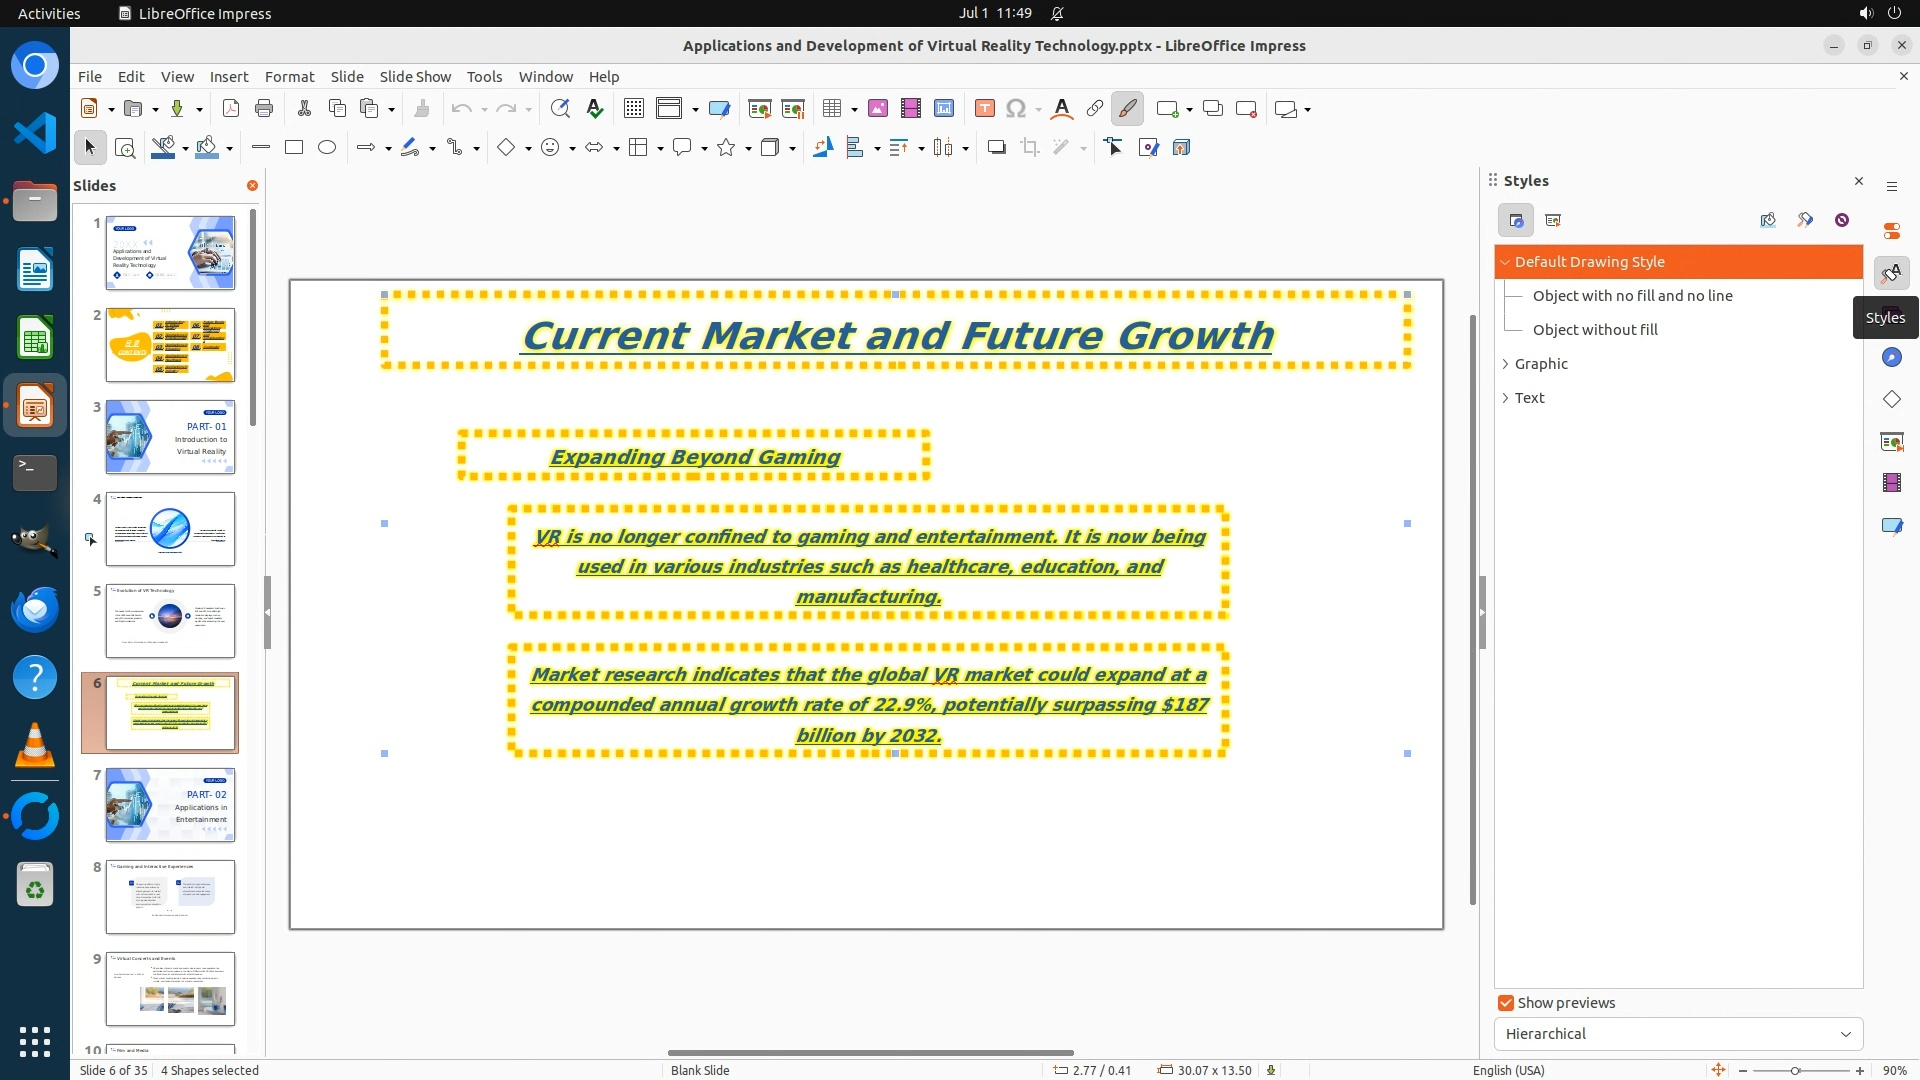Click the zoom slider in status bar
Screen dimensions: 1920x1080
[1795, 1070]
